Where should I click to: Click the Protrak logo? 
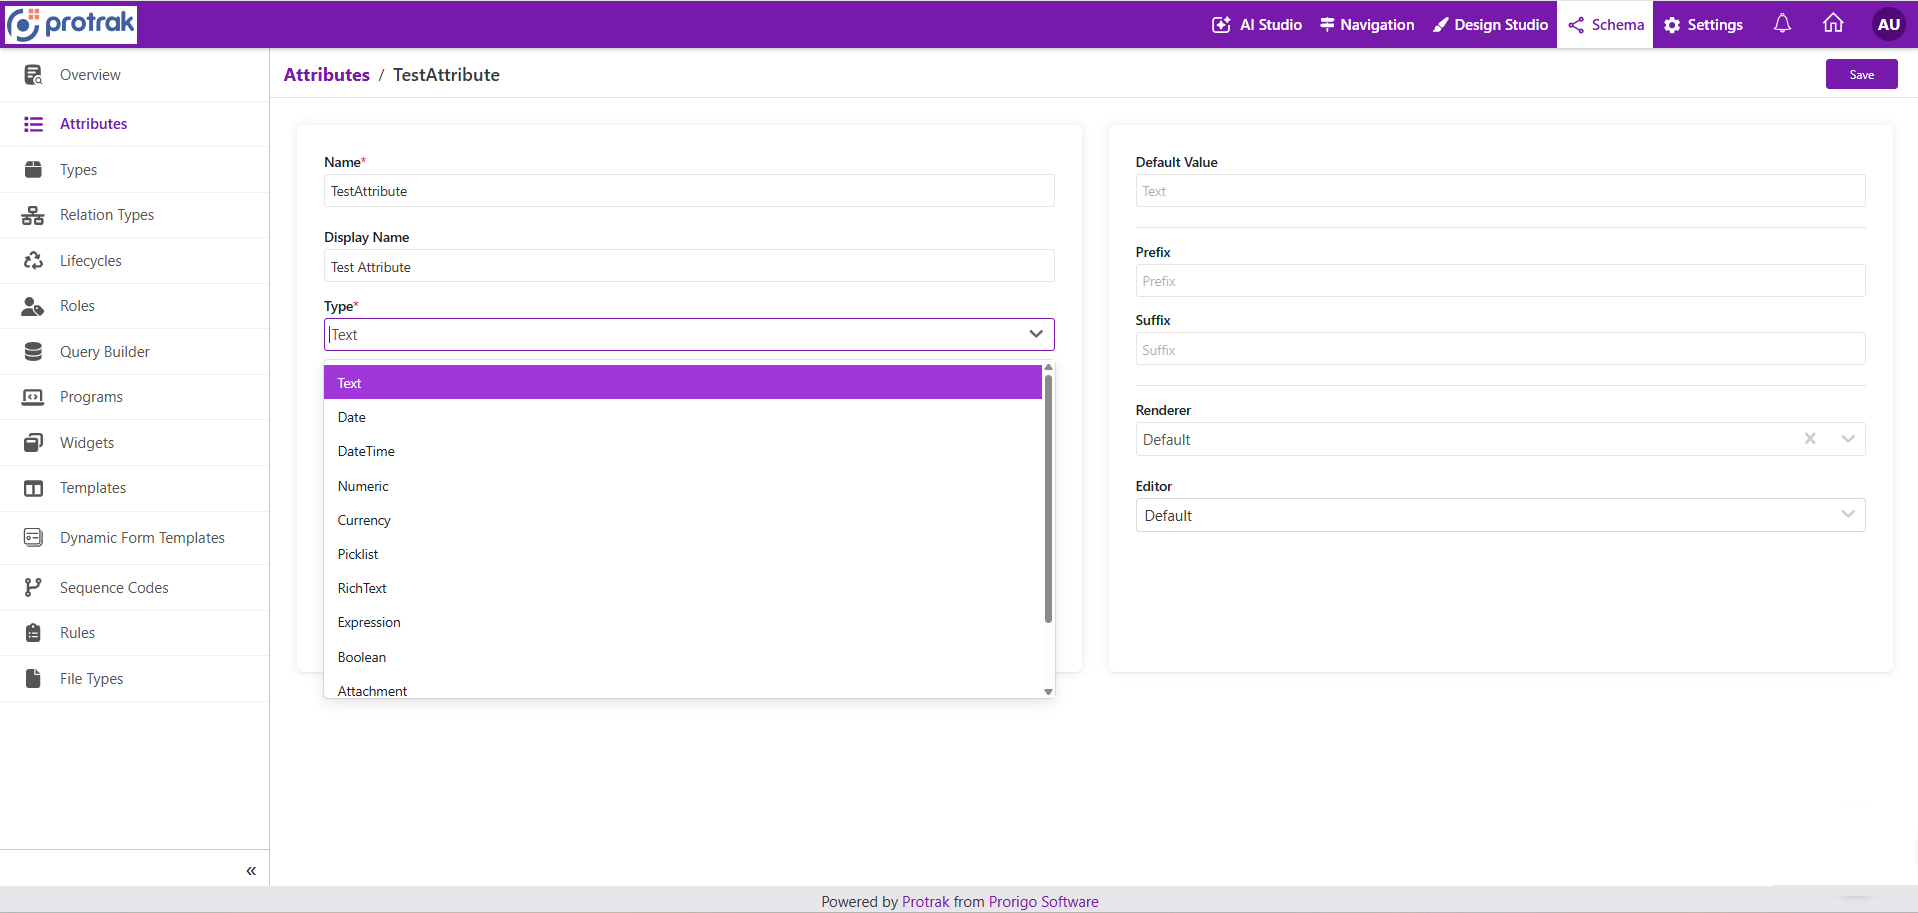(71, 24)
